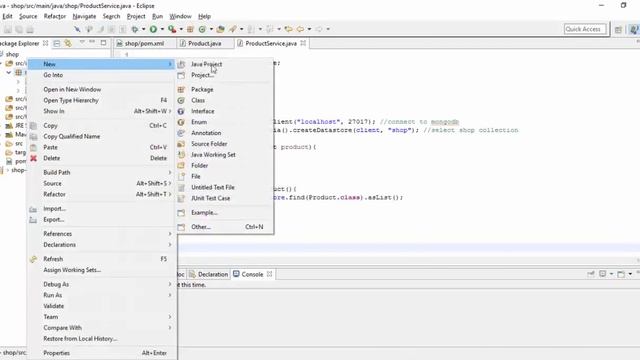This screenshot has width=640, height=360.
Task: Switch to the Declaration view tab
Action: pos(209,274)
